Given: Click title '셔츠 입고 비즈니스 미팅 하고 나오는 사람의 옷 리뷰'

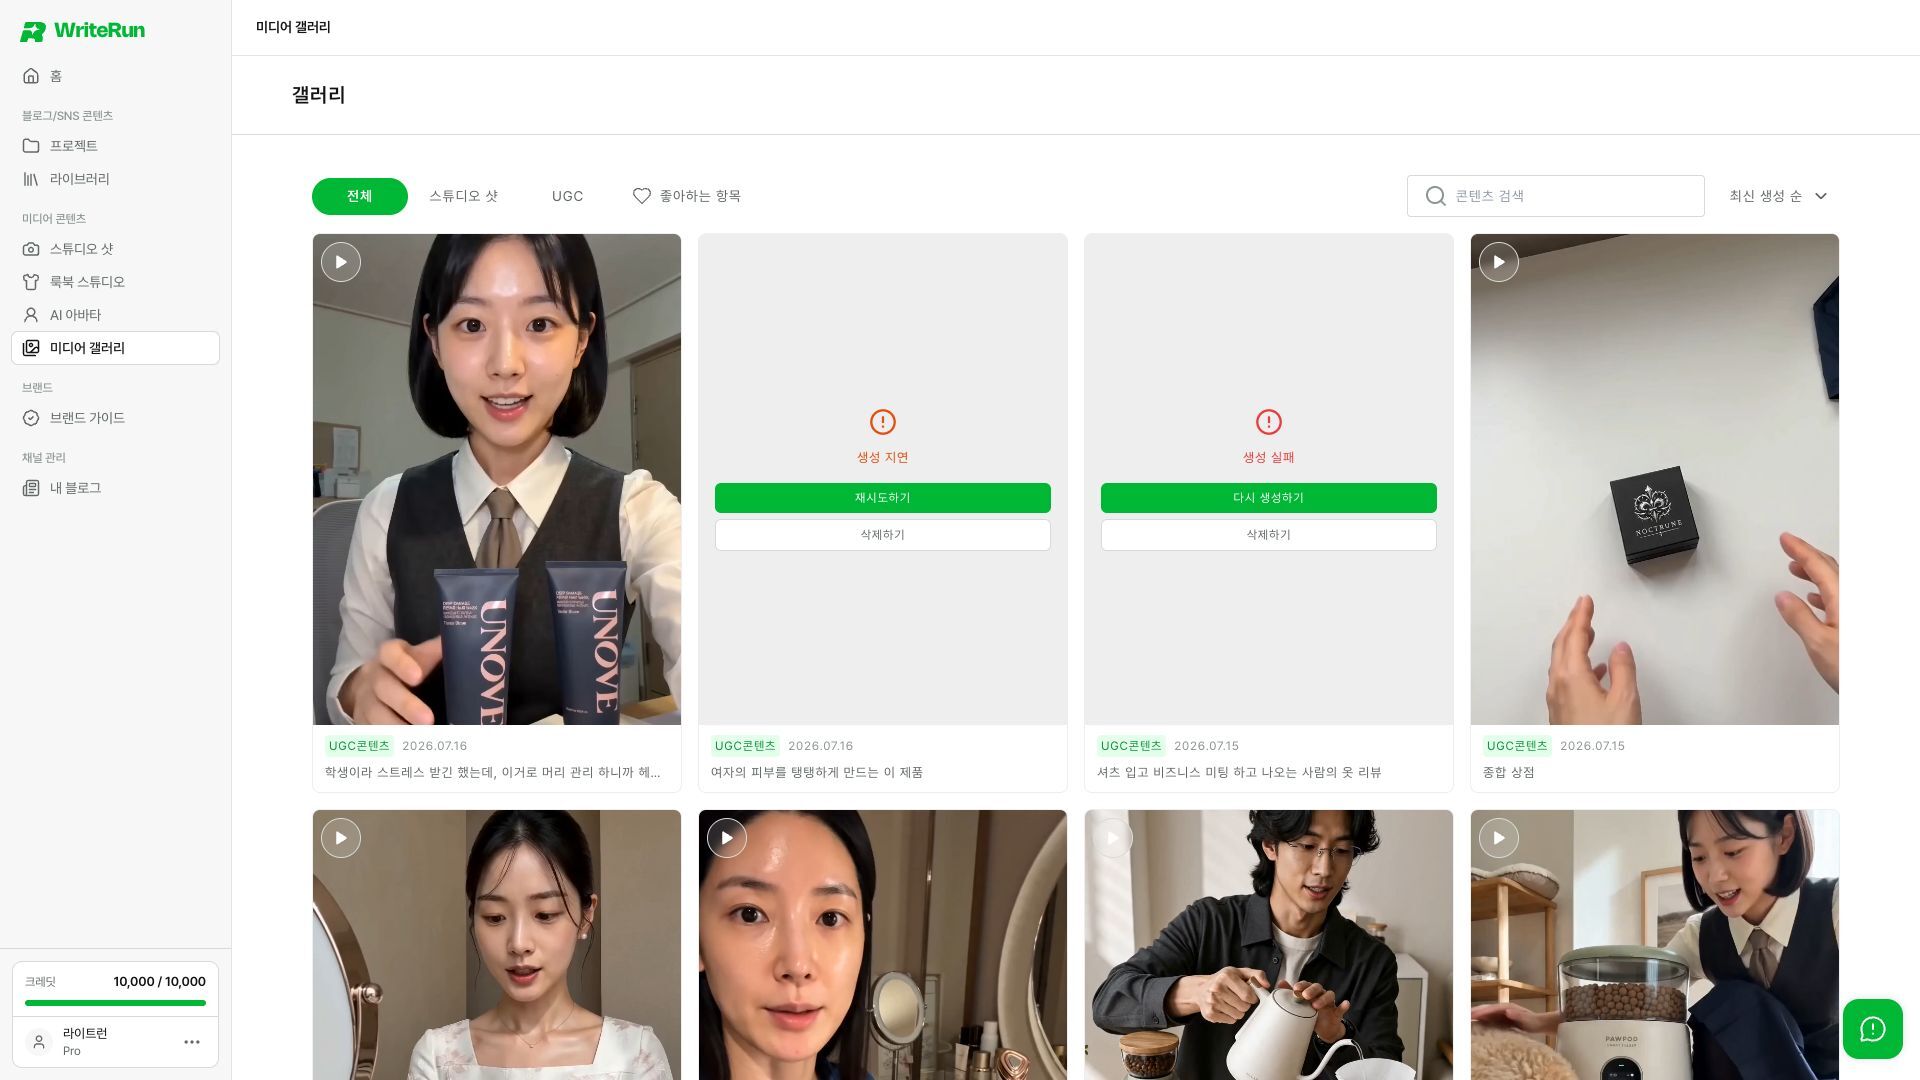Looking at the screenshot, I should [x=1239, y=773].
